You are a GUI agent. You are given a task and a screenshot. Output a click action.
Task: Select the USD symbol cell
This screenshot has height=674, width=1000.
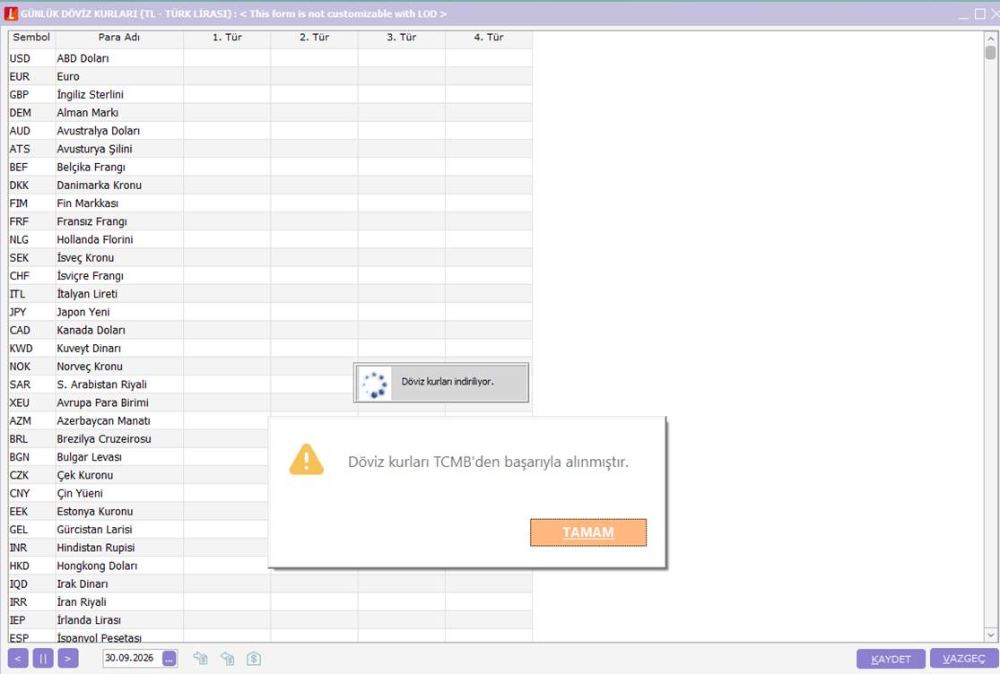[x=31, y=58]
